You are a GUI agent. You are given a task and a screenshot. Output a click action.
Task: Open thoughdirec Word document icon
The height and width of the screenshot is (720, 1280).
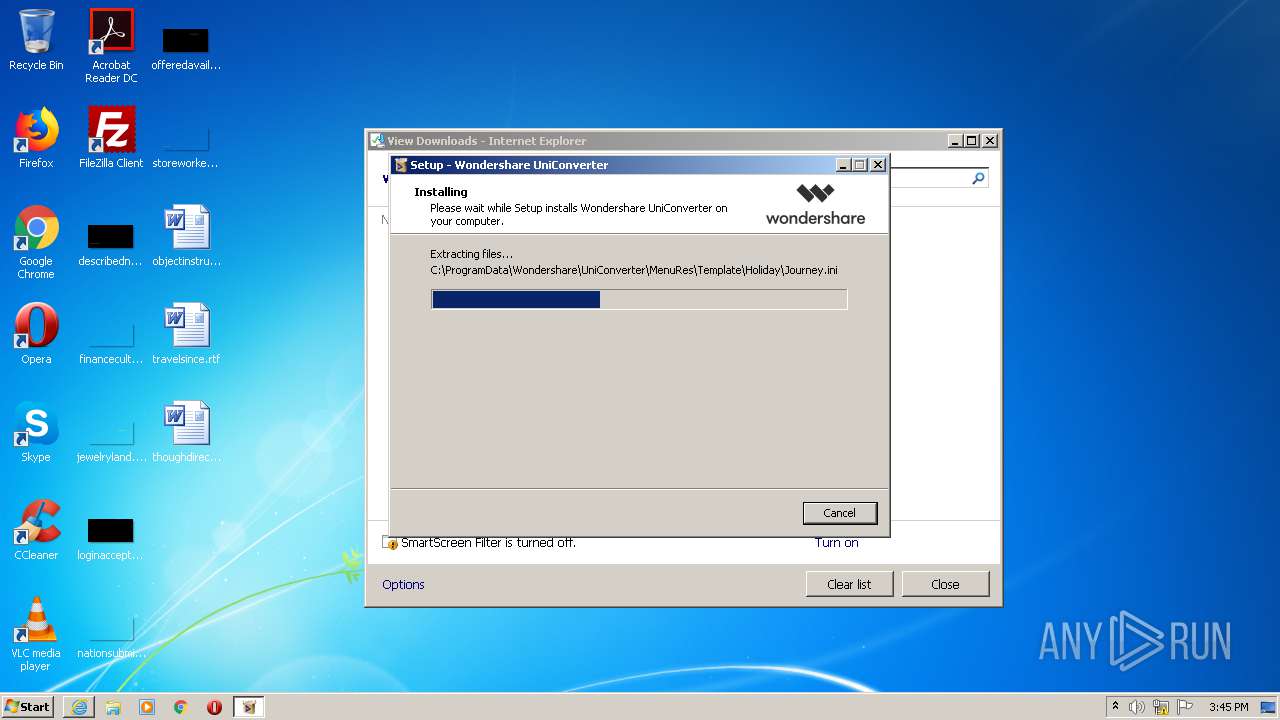click(186, 432)
